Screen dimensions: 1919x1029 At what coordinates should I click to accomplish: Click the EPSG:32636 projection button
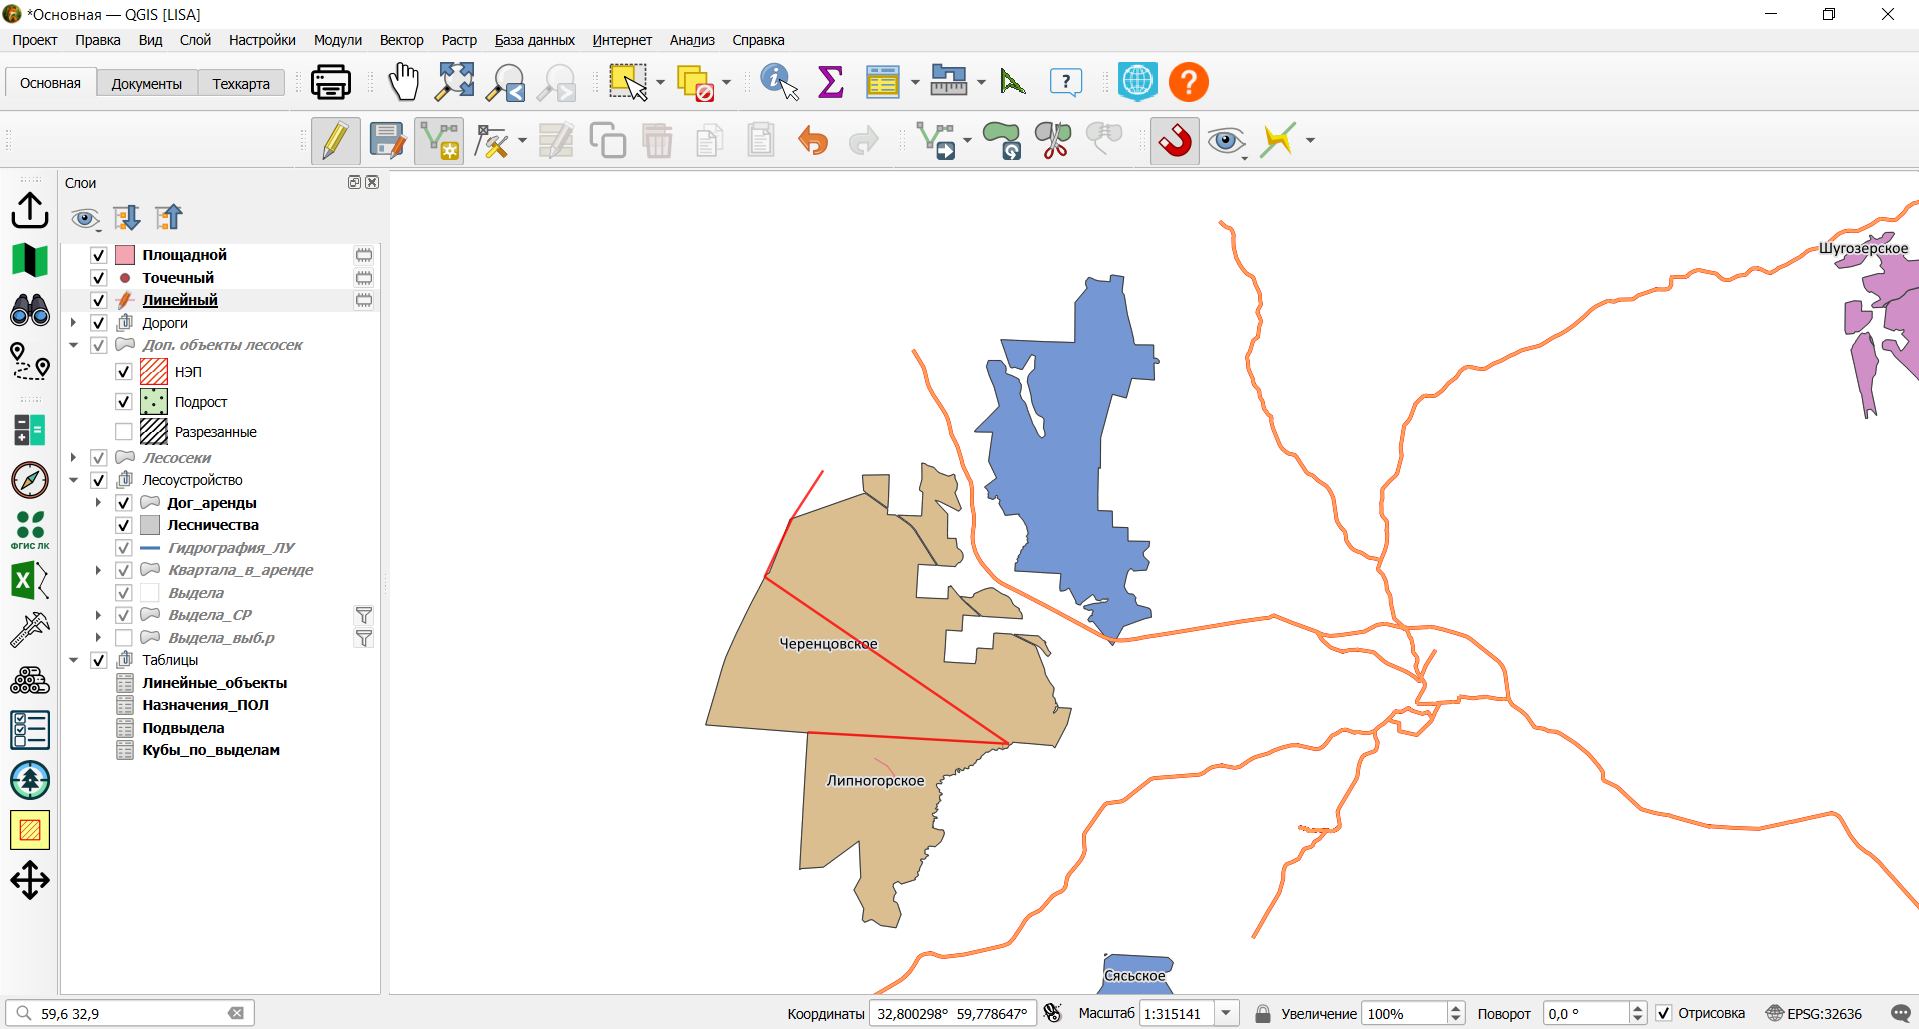1814,1013
